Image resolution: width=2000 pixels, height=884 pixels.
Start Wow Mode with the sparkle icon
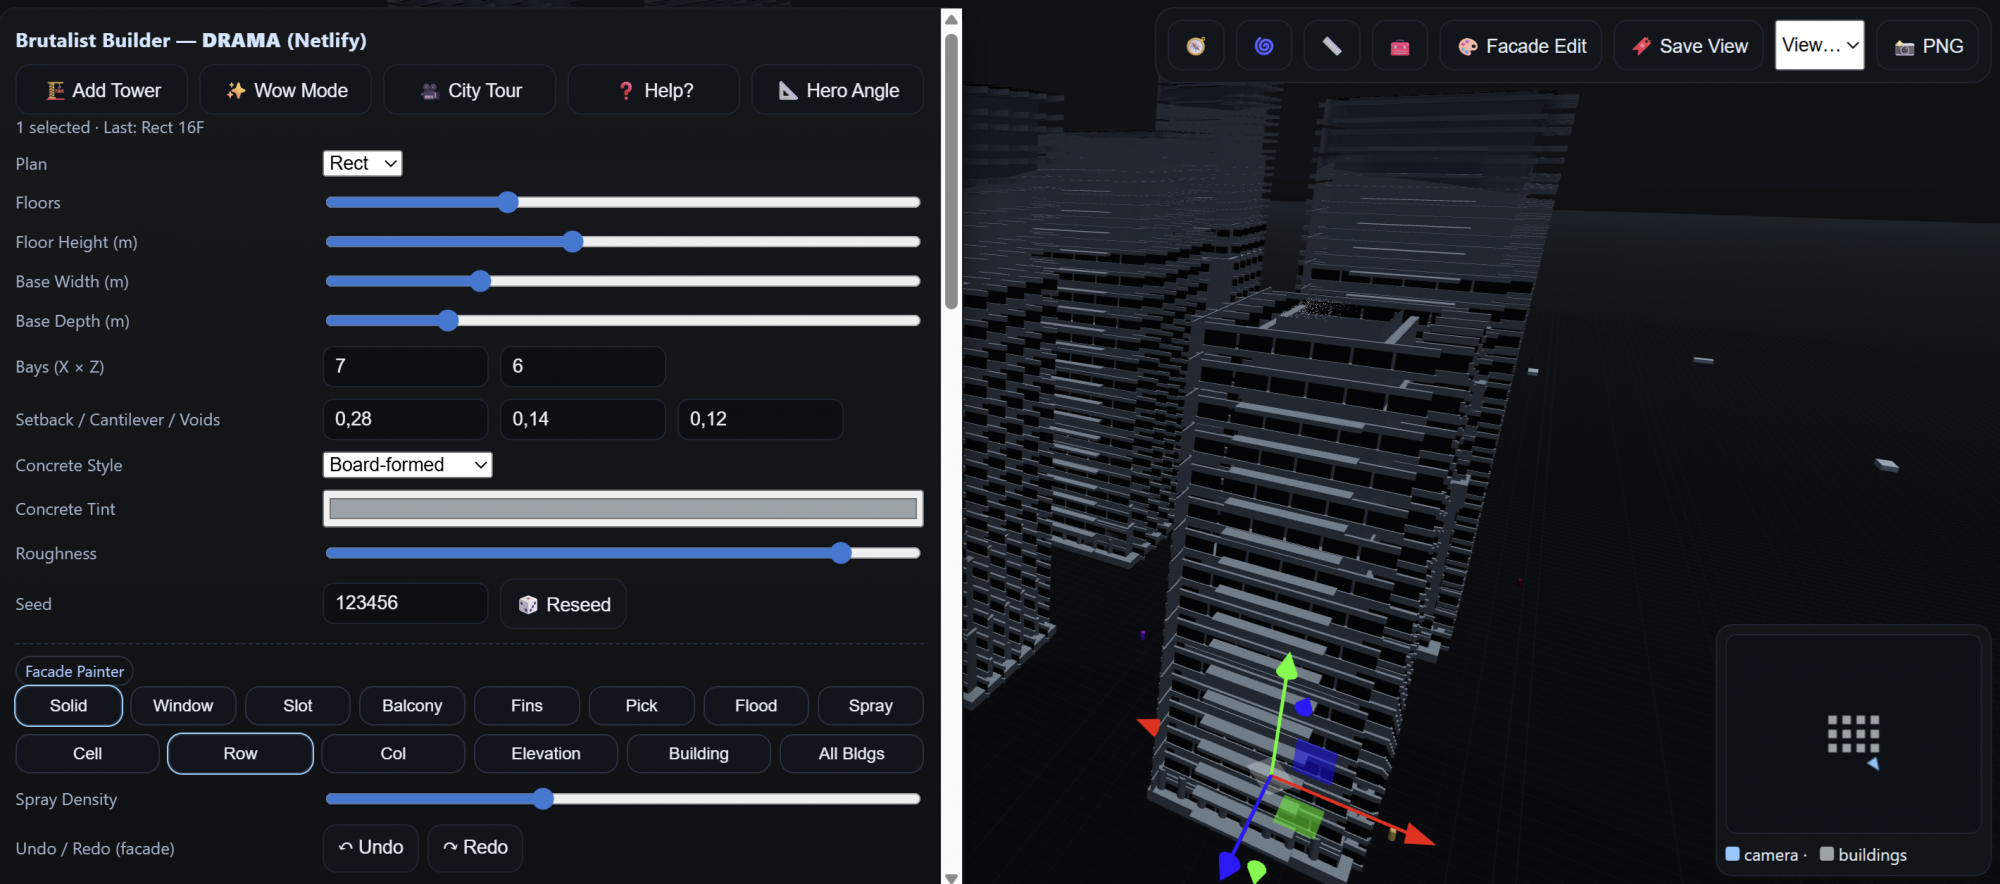point(286,90)
